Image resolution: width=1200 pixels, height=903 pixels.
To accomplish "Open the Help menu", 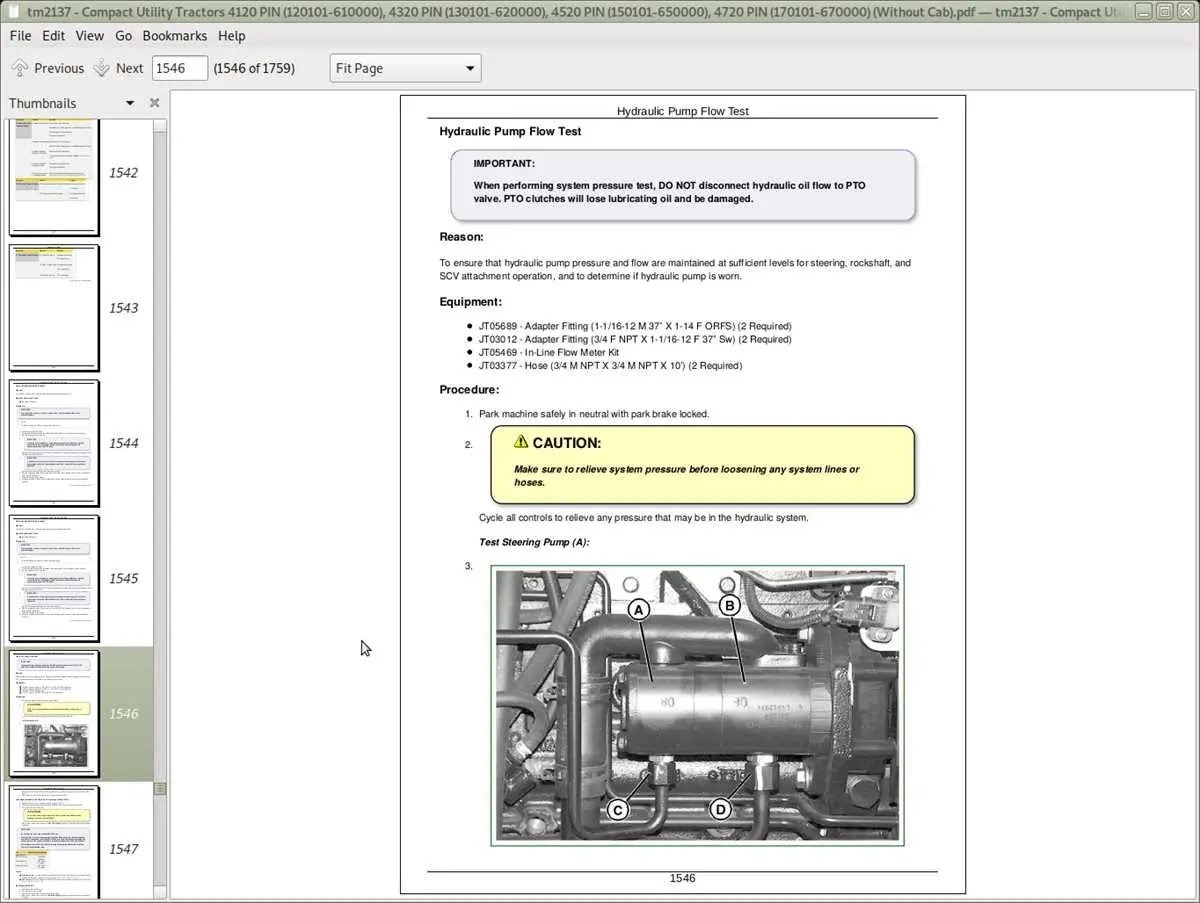I will click(x=231, y=35).
